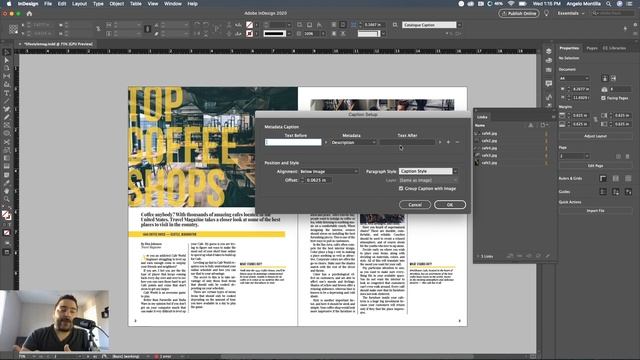Image resolution: width=640 pixels, height=360 pixels.
Task: Click the Edit Original pencil icon in Links panel
Action: [x=547, y=256]
